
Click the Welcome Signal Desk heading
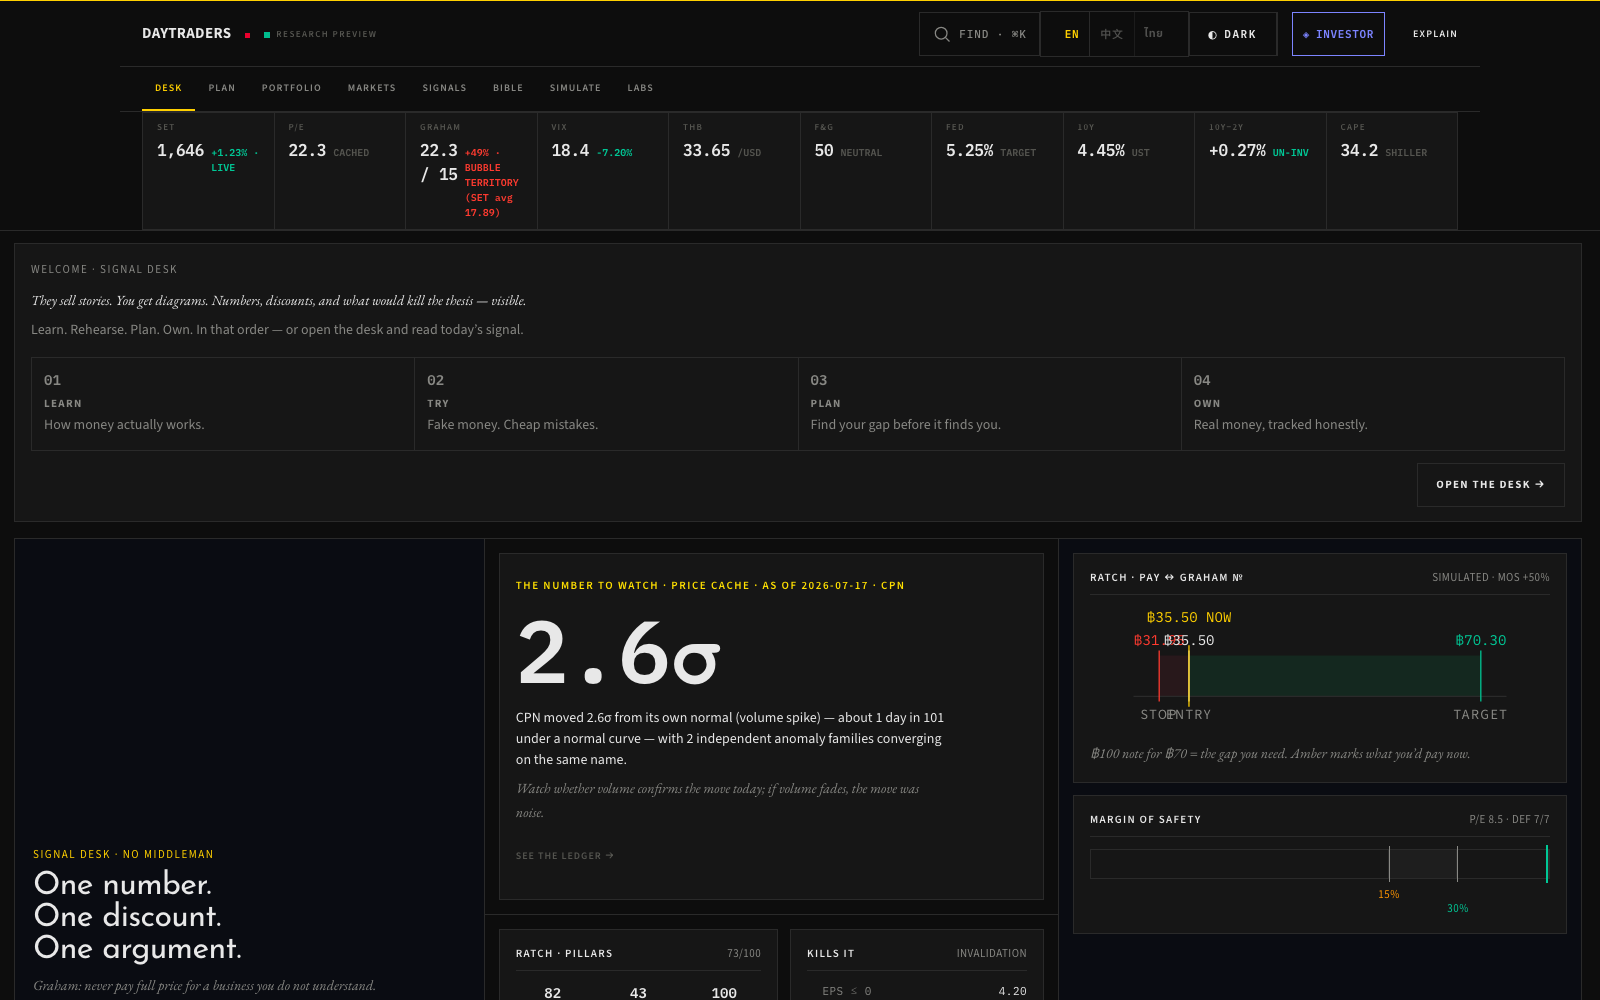(104, 270)
